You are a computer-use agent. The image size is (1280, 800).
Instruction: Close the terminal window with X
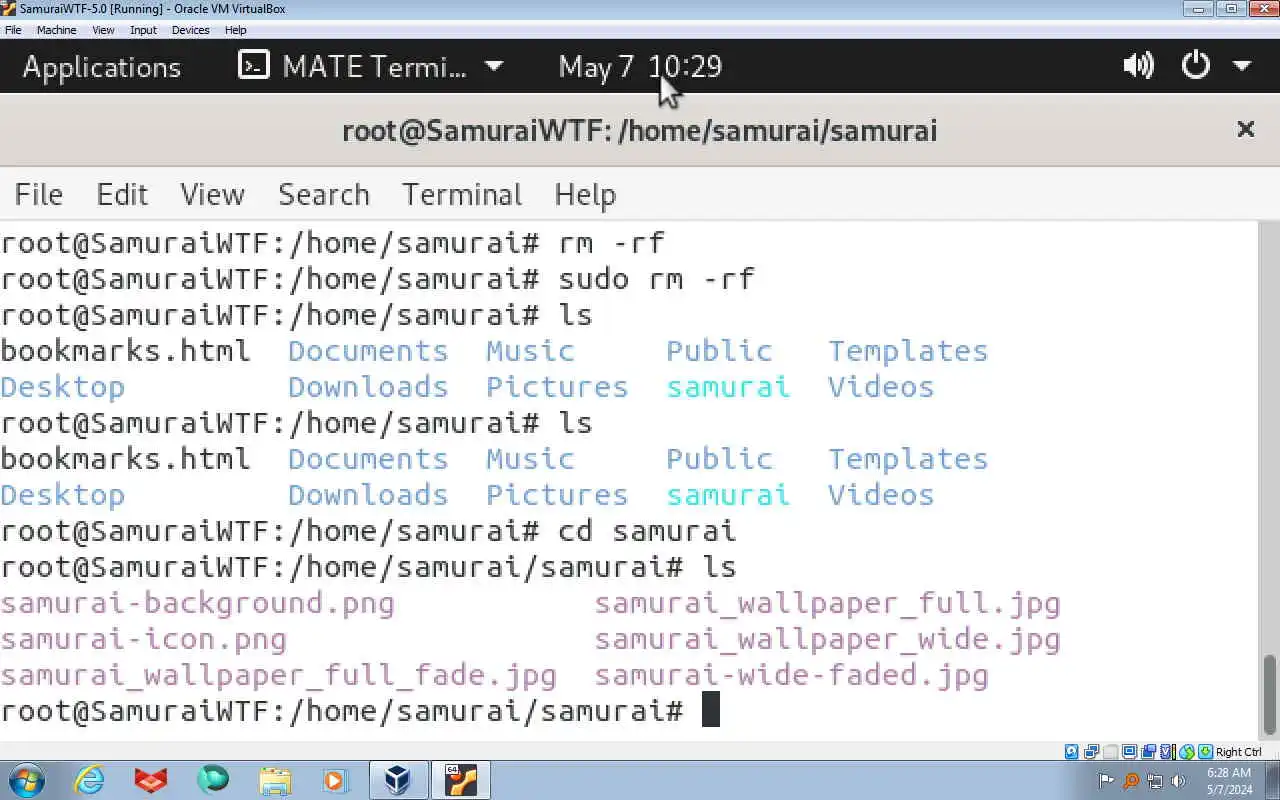pos(1246,129)
